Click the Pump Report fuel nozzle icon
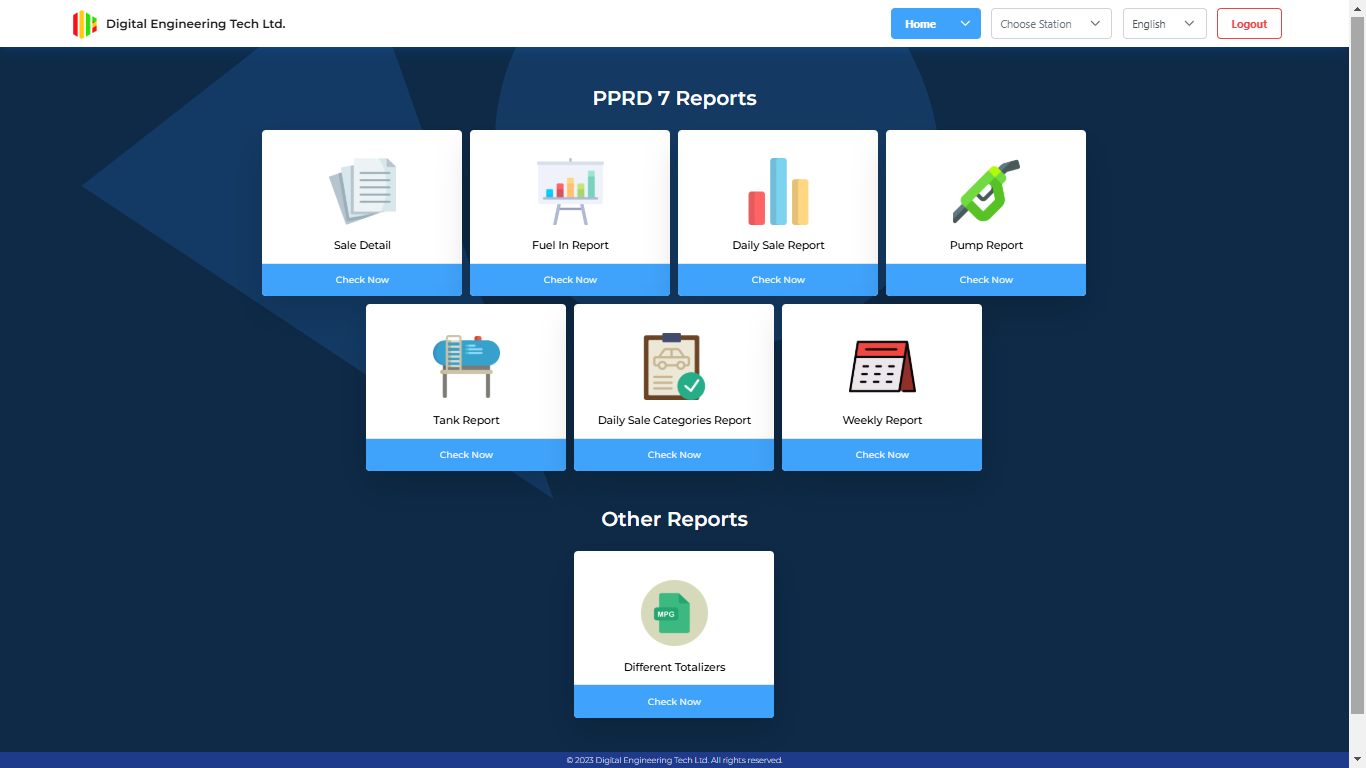The height and width of the screenshot is (768, 1366). [x=986, y=191]
